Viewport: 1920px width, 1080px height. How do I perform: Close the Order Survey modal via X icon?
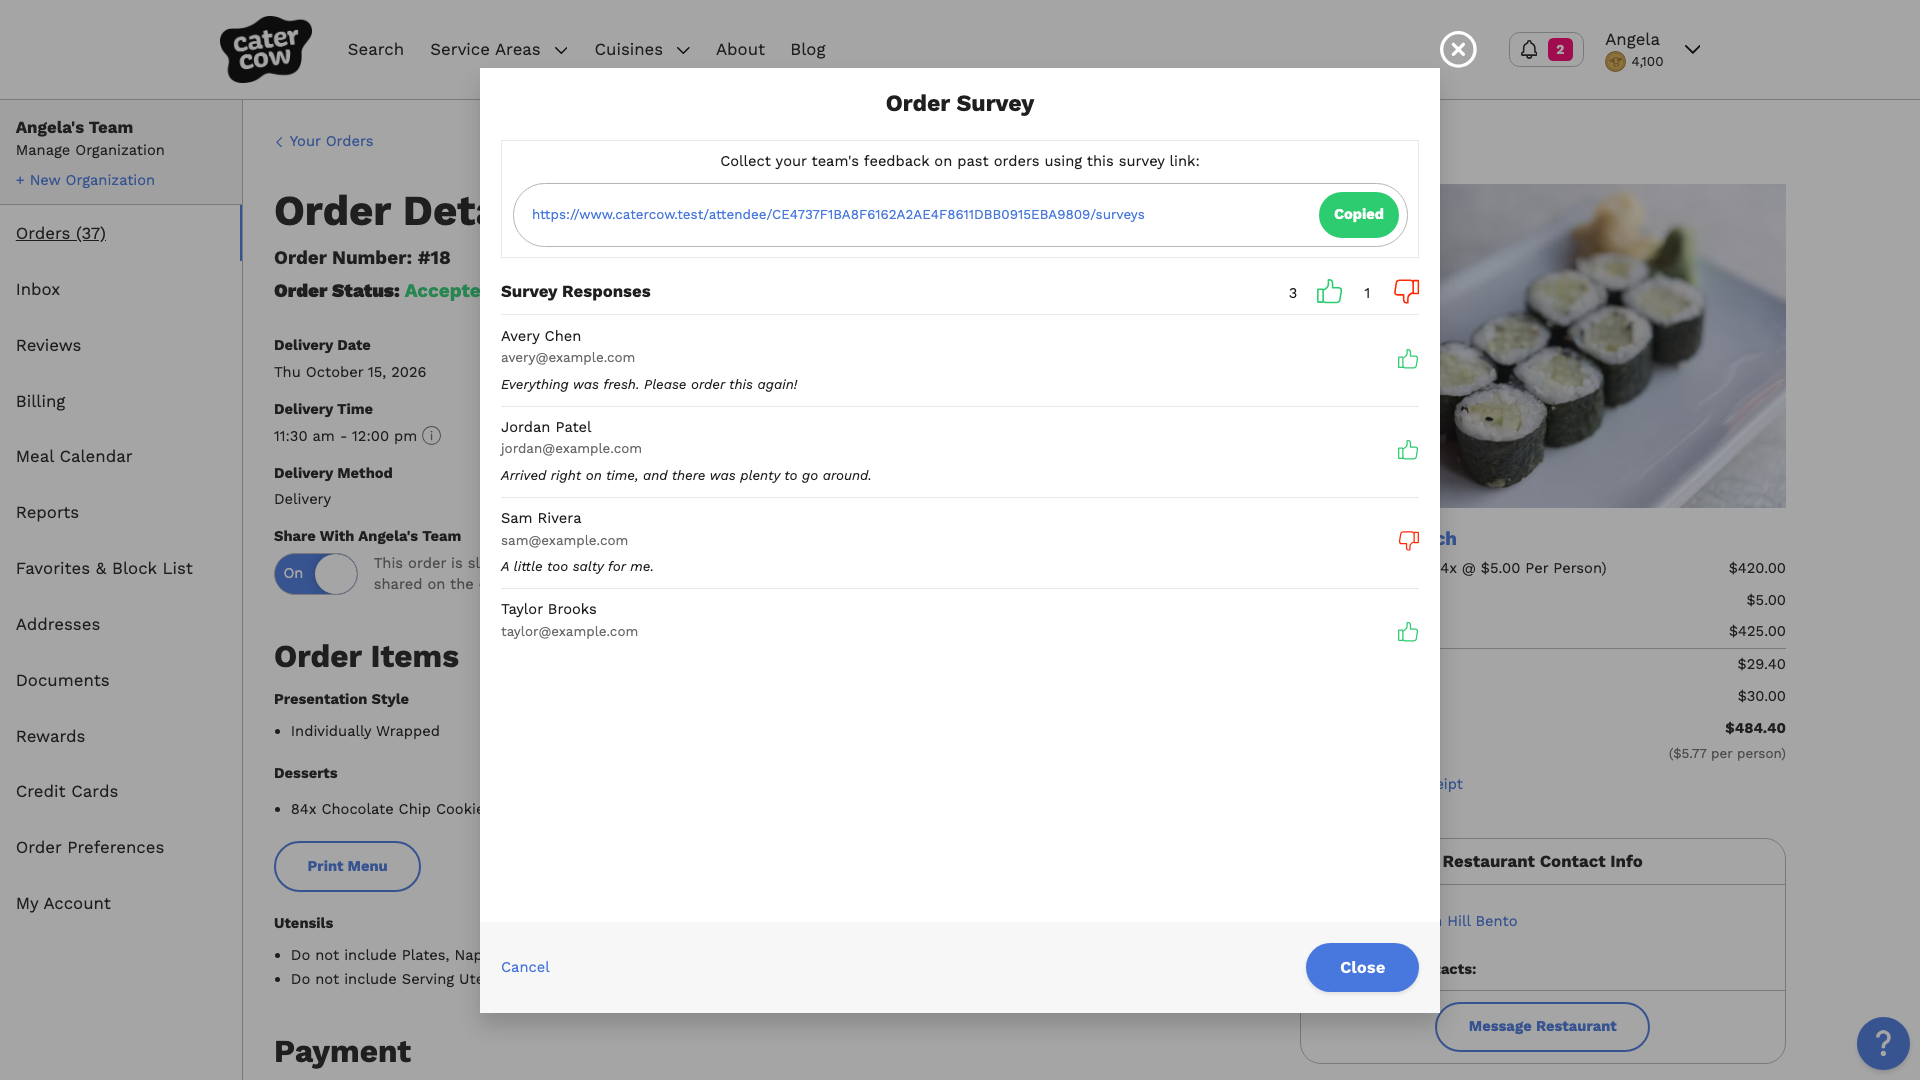1458,49
